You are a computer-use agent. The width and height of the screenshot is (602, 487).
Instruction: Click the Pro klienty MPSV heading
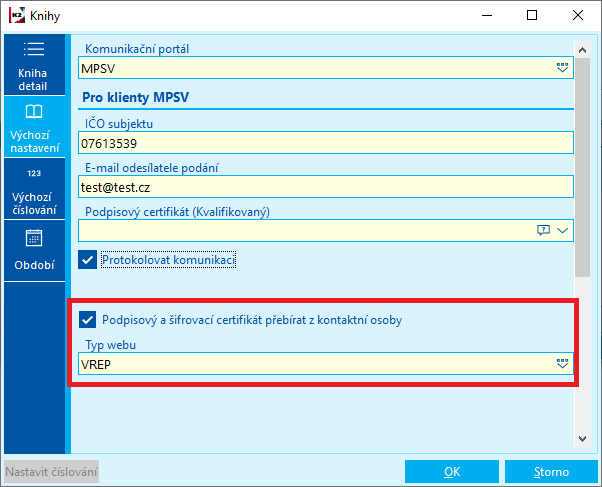click(136, 97)
